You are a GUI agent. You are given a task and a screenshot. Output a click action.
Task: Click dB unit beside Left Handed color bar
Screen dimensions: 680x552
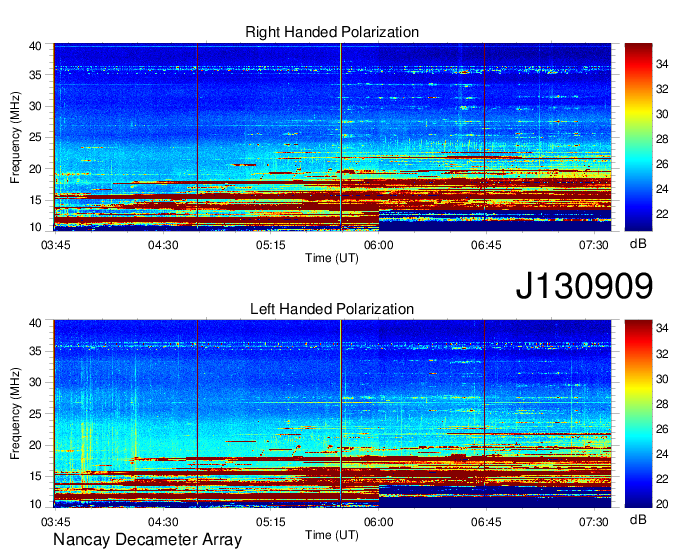[x=638, y=519]
